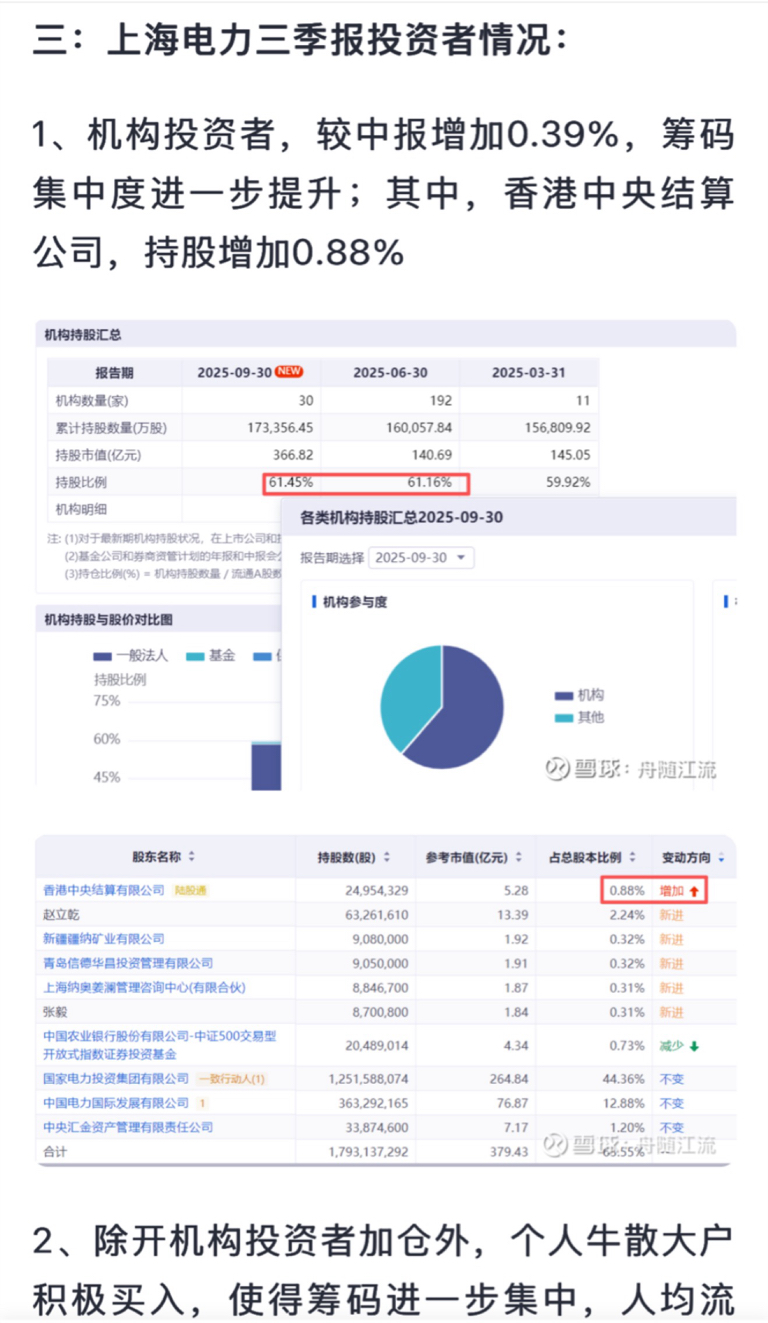
Task: Click 1,251,588,074 shares cell
Action: pos(368,1079)
